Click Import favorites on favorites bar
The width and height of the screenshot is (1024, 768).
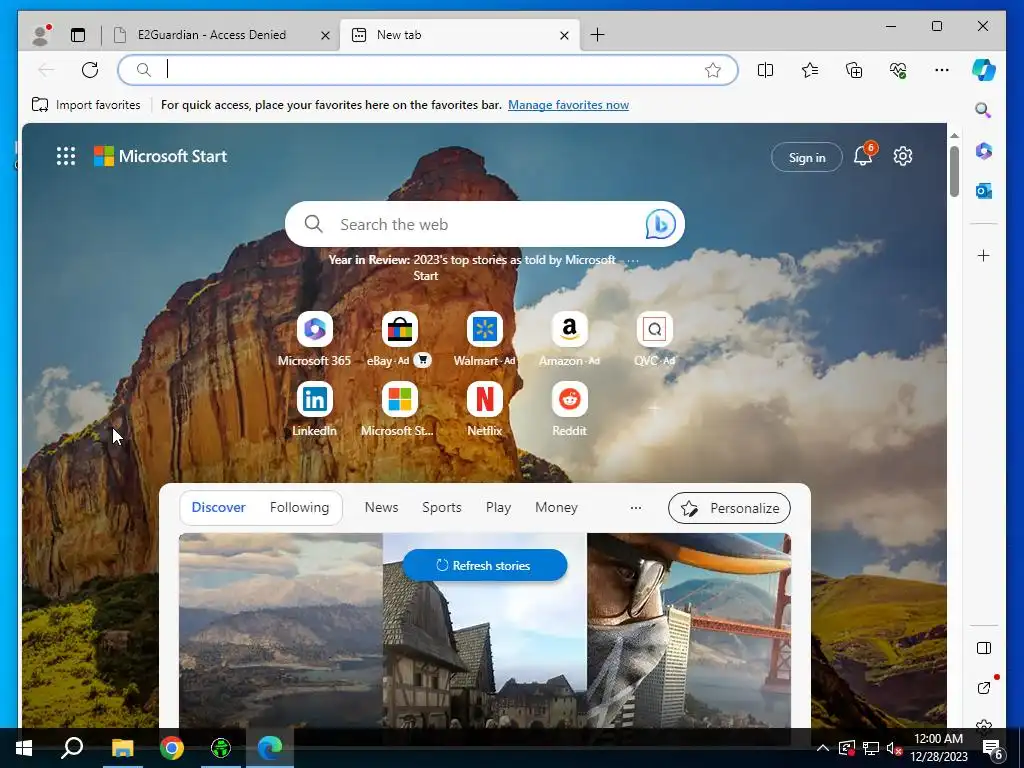[86, 104]
